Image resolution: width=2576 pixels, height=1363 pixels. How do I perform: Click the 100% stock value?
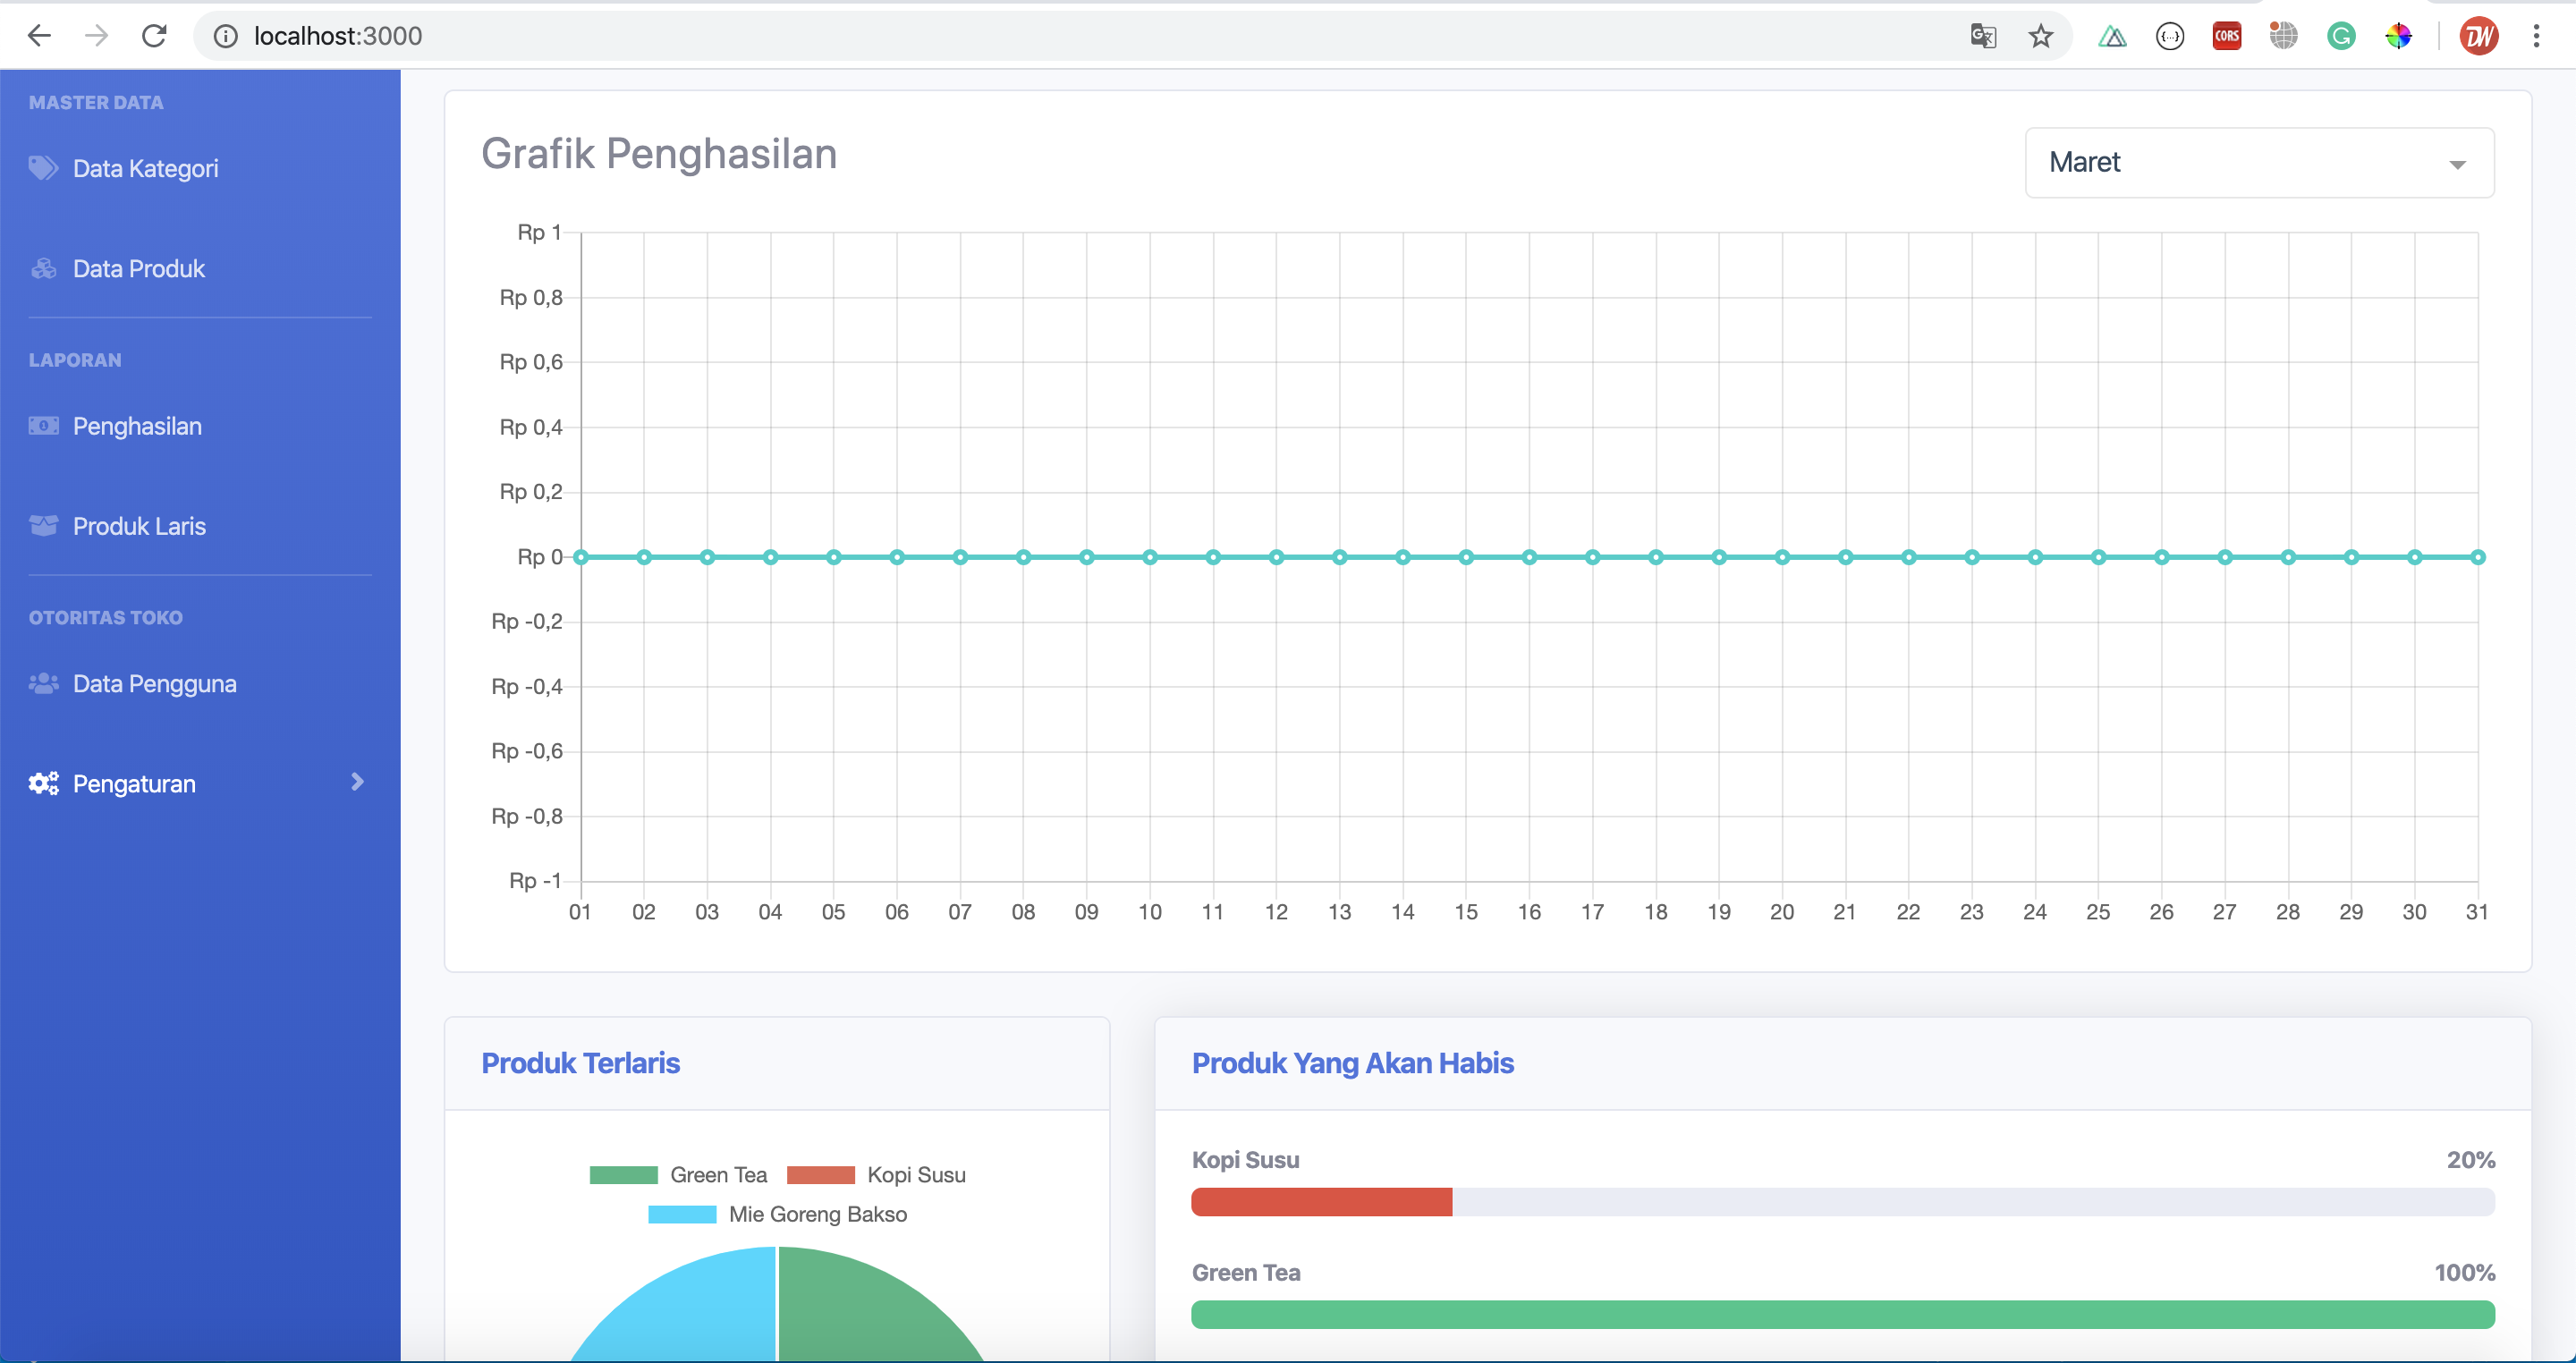pos(2464,1273)
